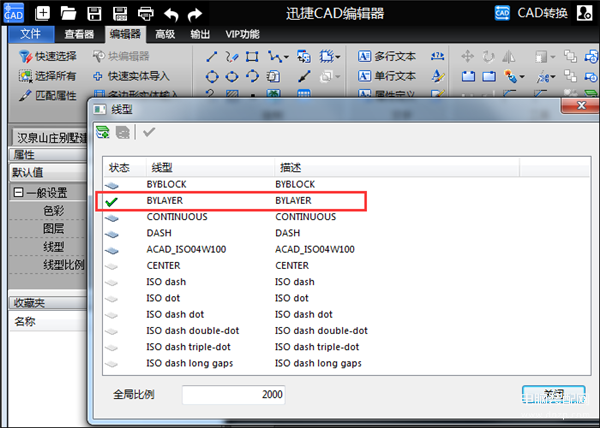Select the ISO dash dot linetype row

pos(346,314)
